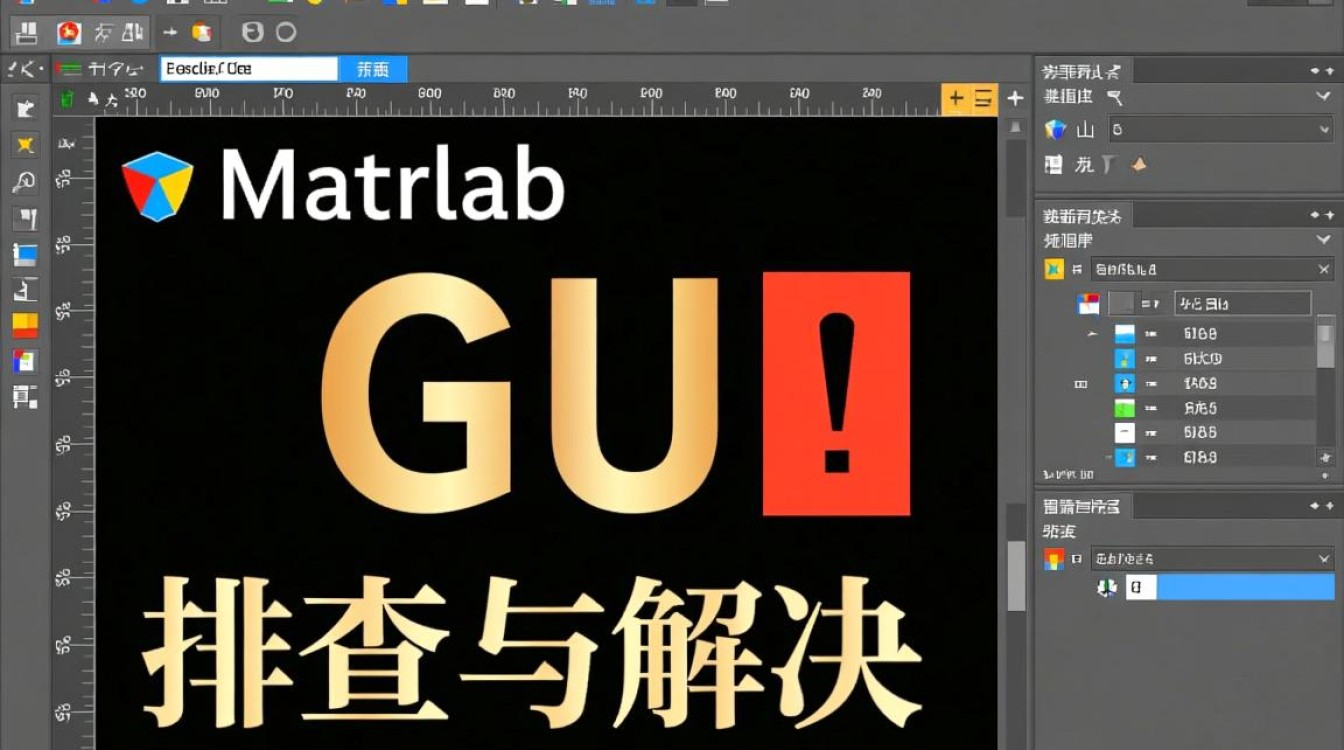Screen dimensions: 1344x750
Task: Click the layer list scrollbar down arrow
Action: click(1325, 456)
